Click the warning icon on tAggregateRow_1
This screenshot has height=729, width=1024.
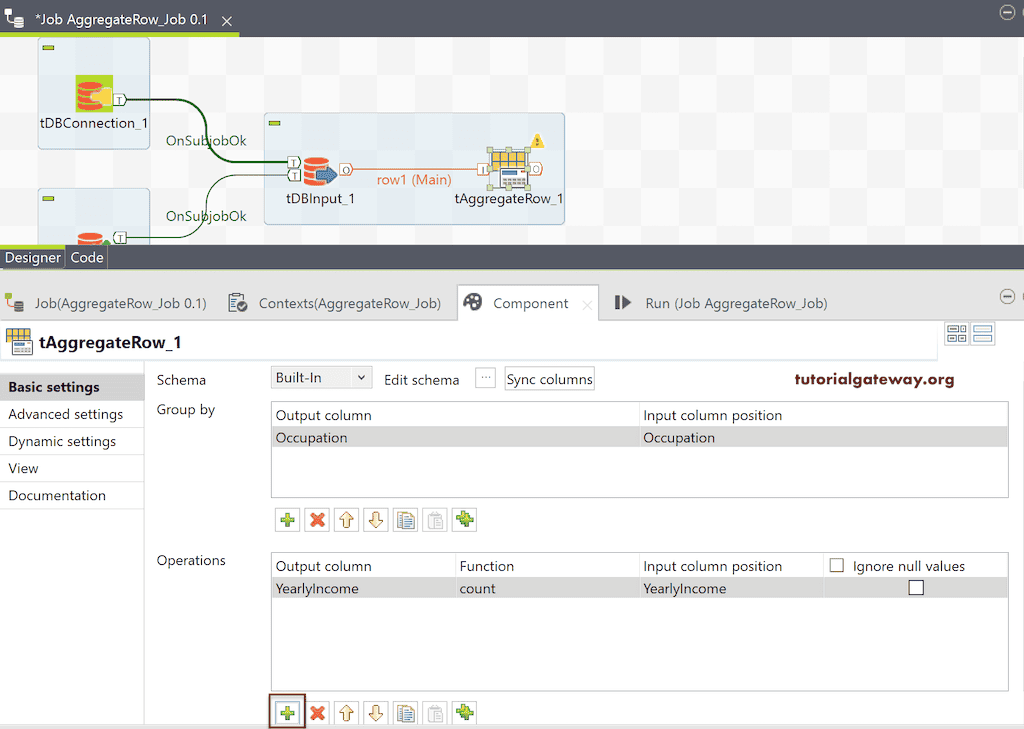point(537,141)
